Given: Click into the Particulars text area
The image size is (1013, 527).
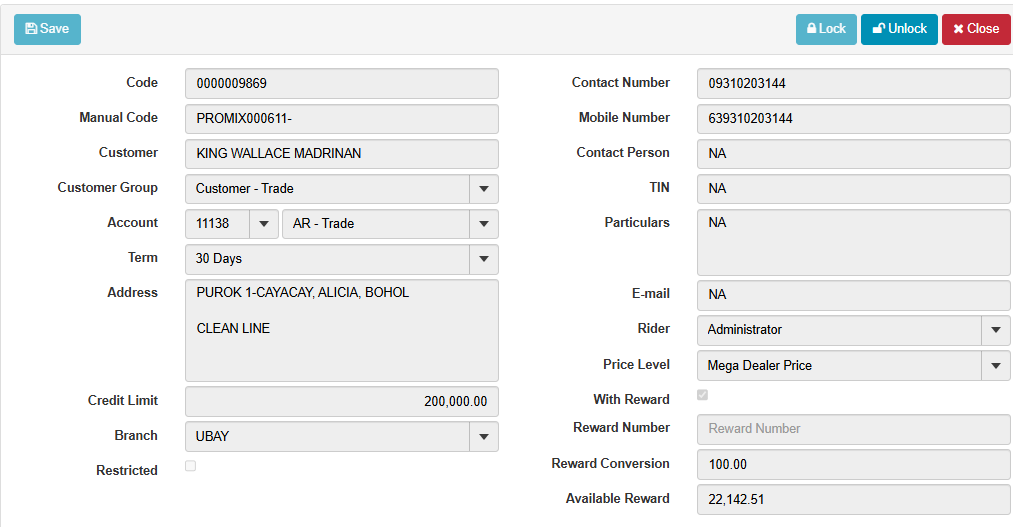Looking at the screenshot, I should point(853,241).
